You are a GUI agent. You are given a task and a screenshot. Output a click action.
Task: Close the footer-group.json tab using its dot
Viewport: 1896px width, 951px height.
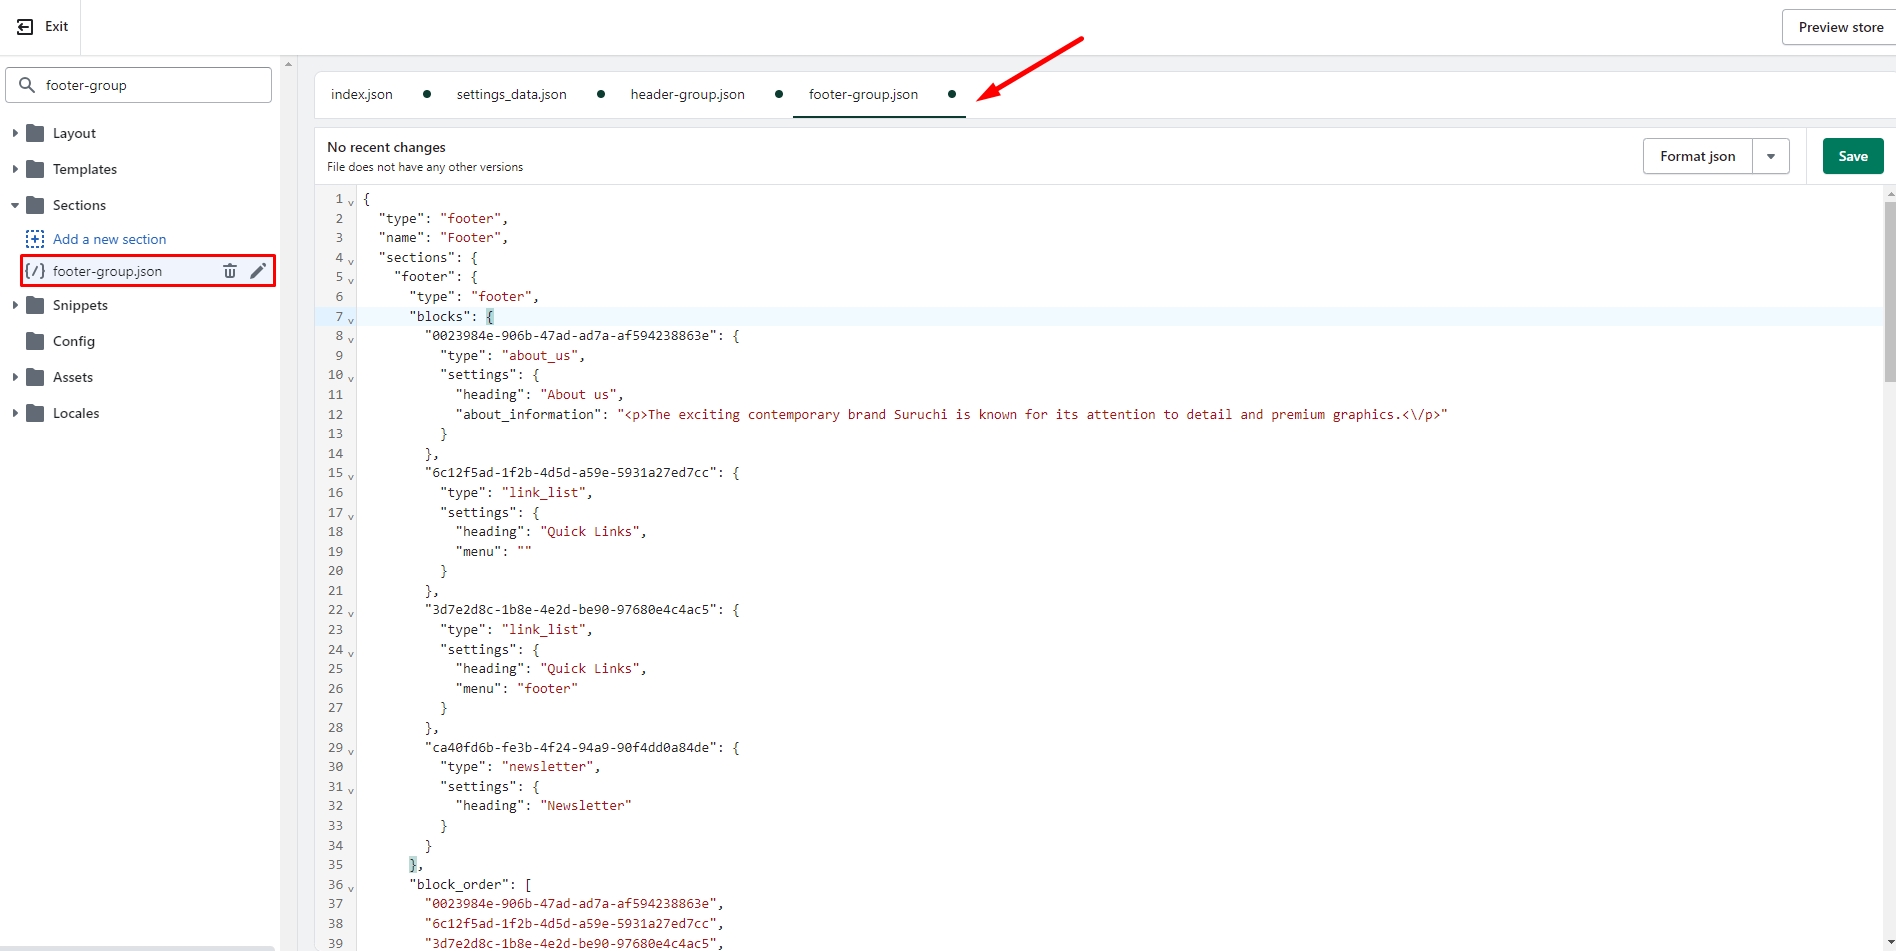tap(952, 94)
